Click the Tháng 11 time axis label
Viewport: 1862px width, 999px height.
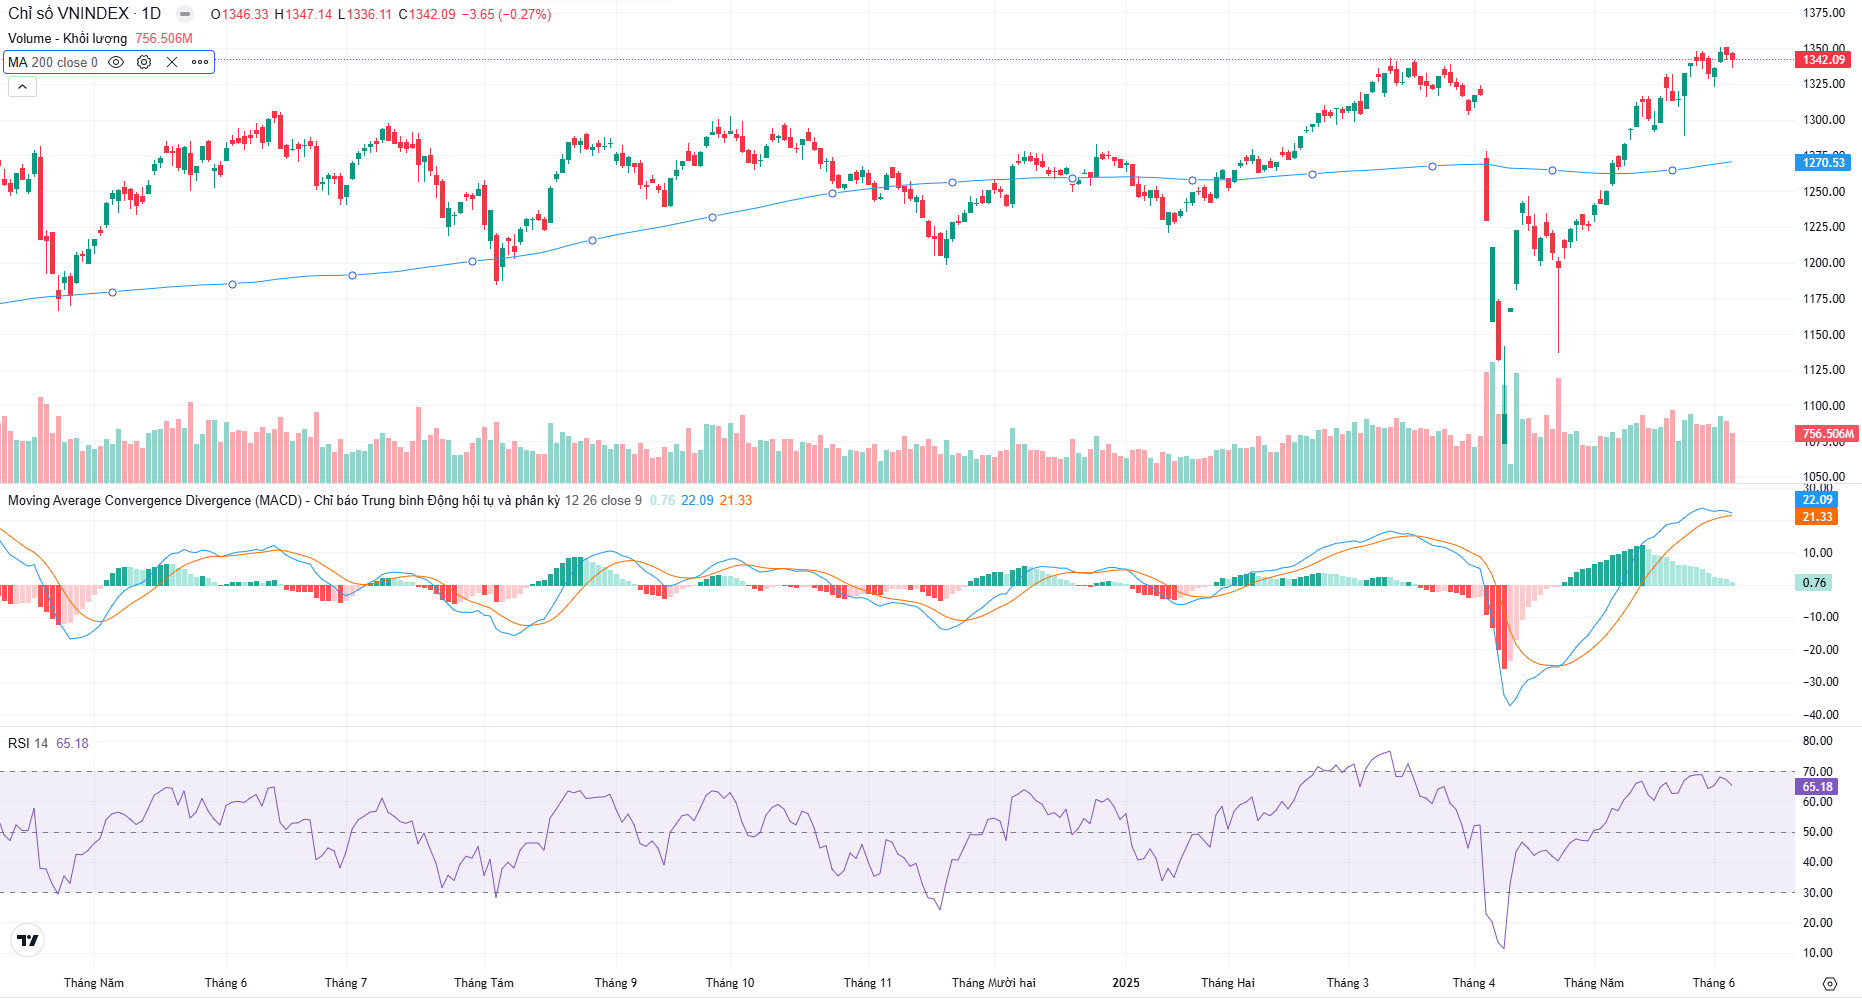(x=868, y=983)
